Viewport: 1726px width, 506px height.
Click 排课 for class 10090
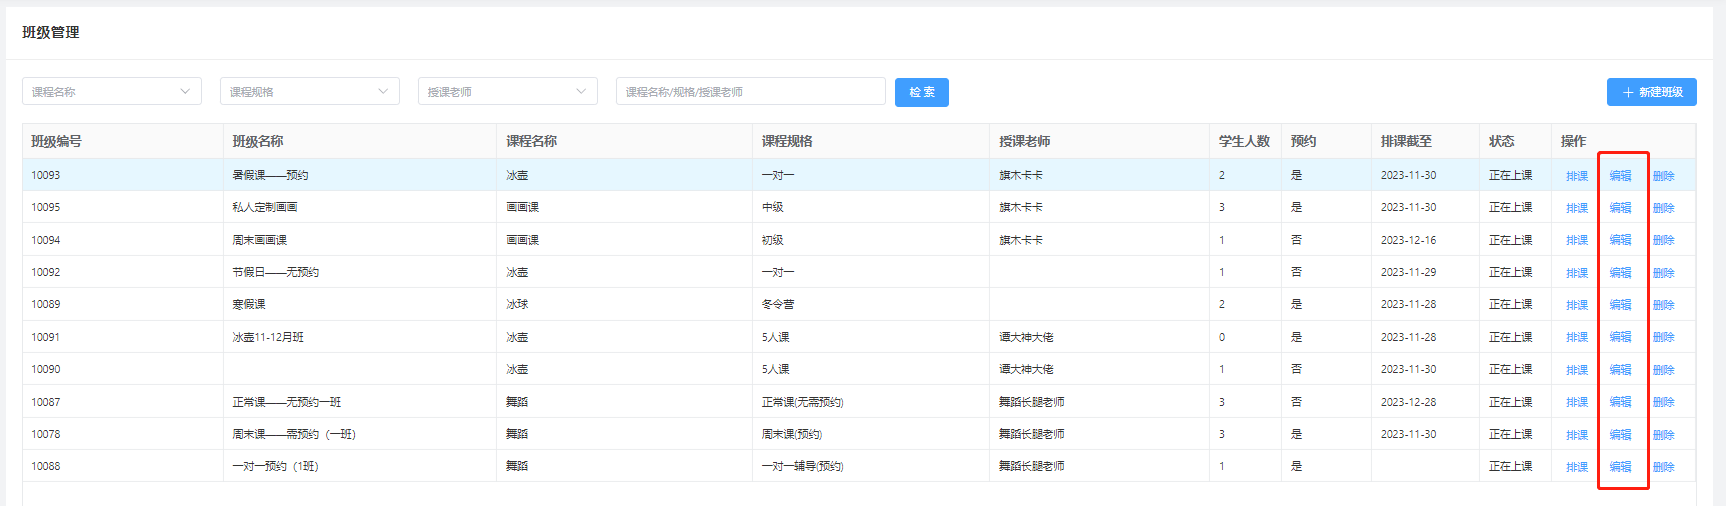point(1577,370)
